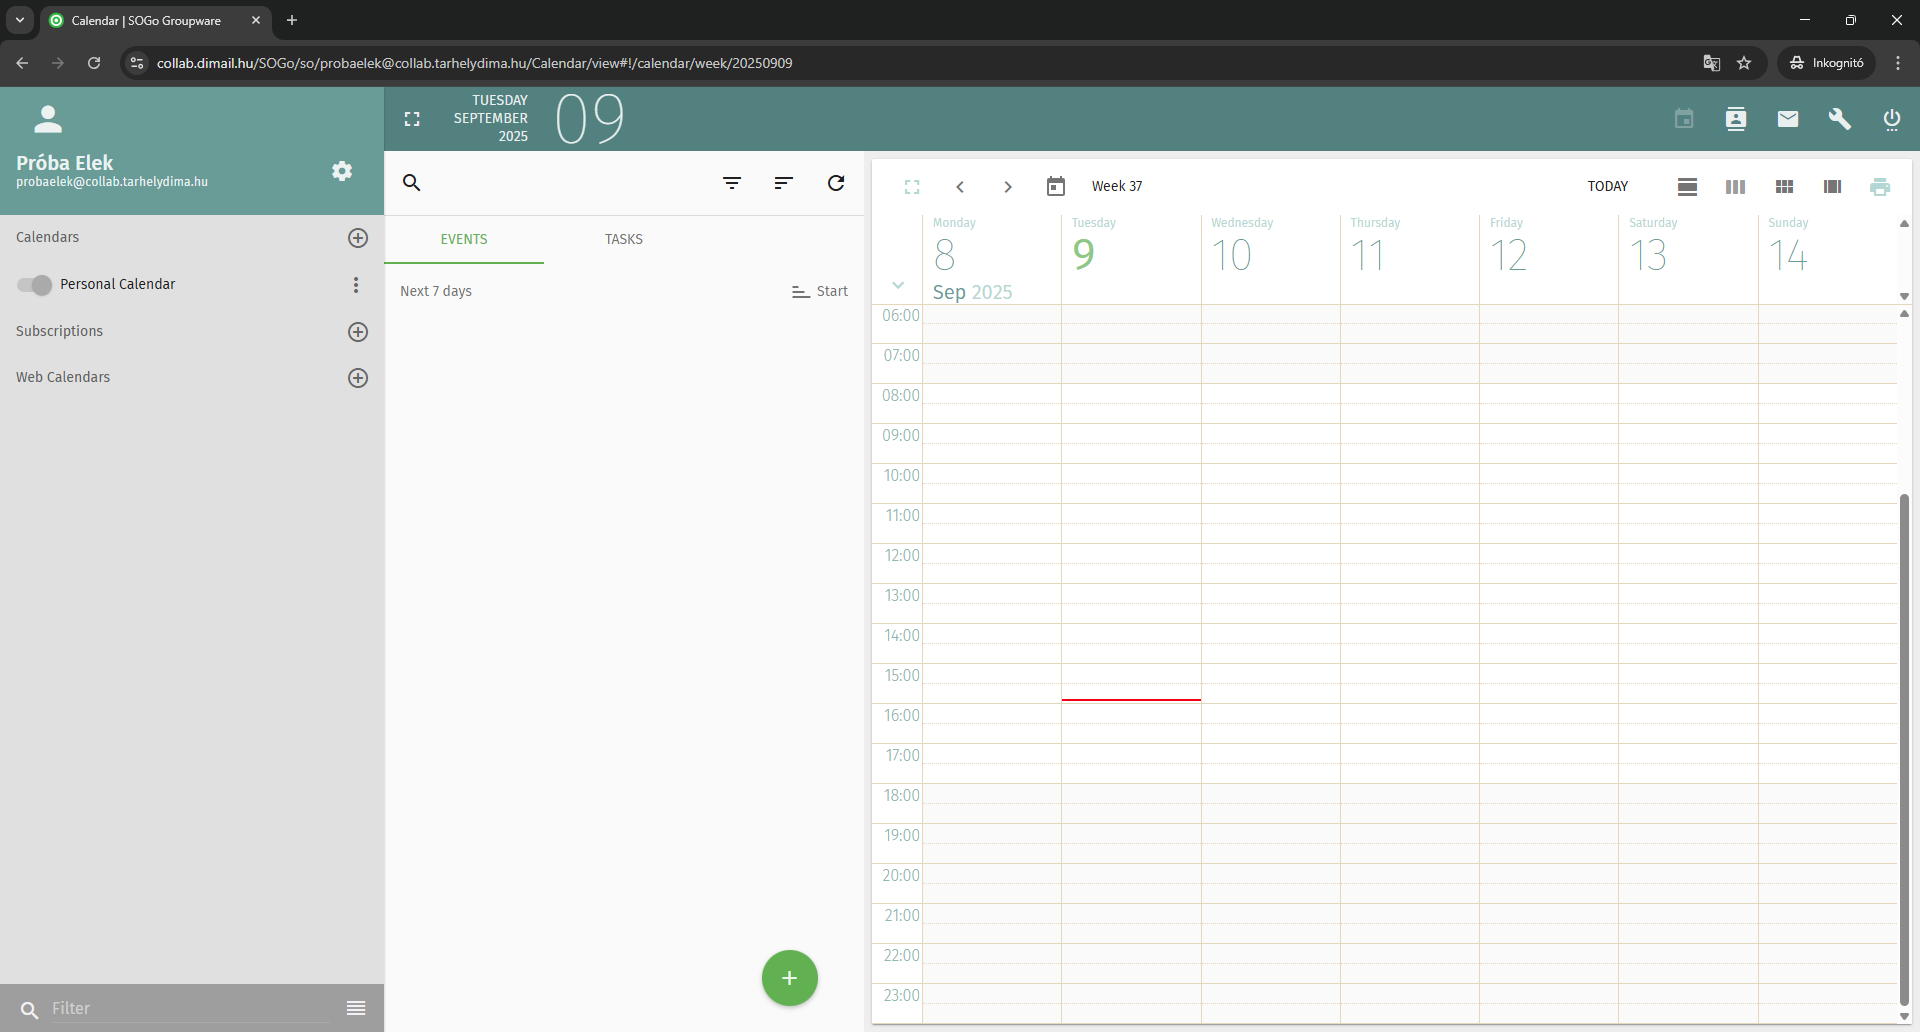Switch to month view icon
Screen dimensions: 1920x1032
click(1784, 187)
